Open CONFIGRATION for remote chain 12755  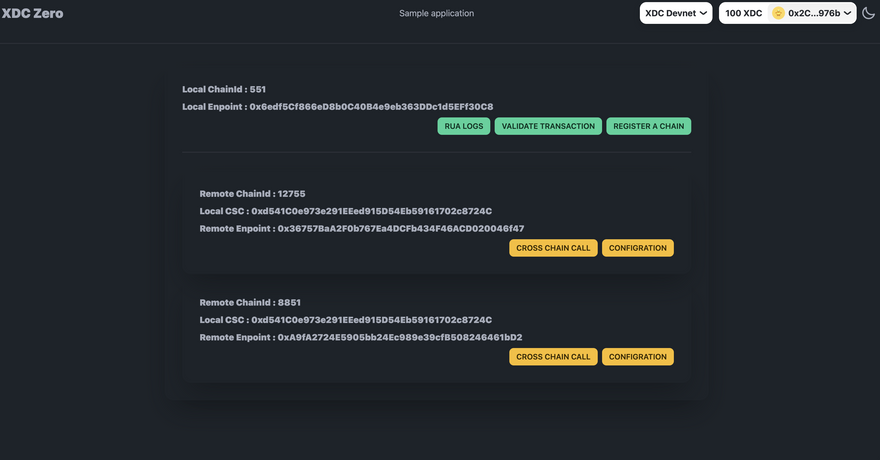coord(637,248)
